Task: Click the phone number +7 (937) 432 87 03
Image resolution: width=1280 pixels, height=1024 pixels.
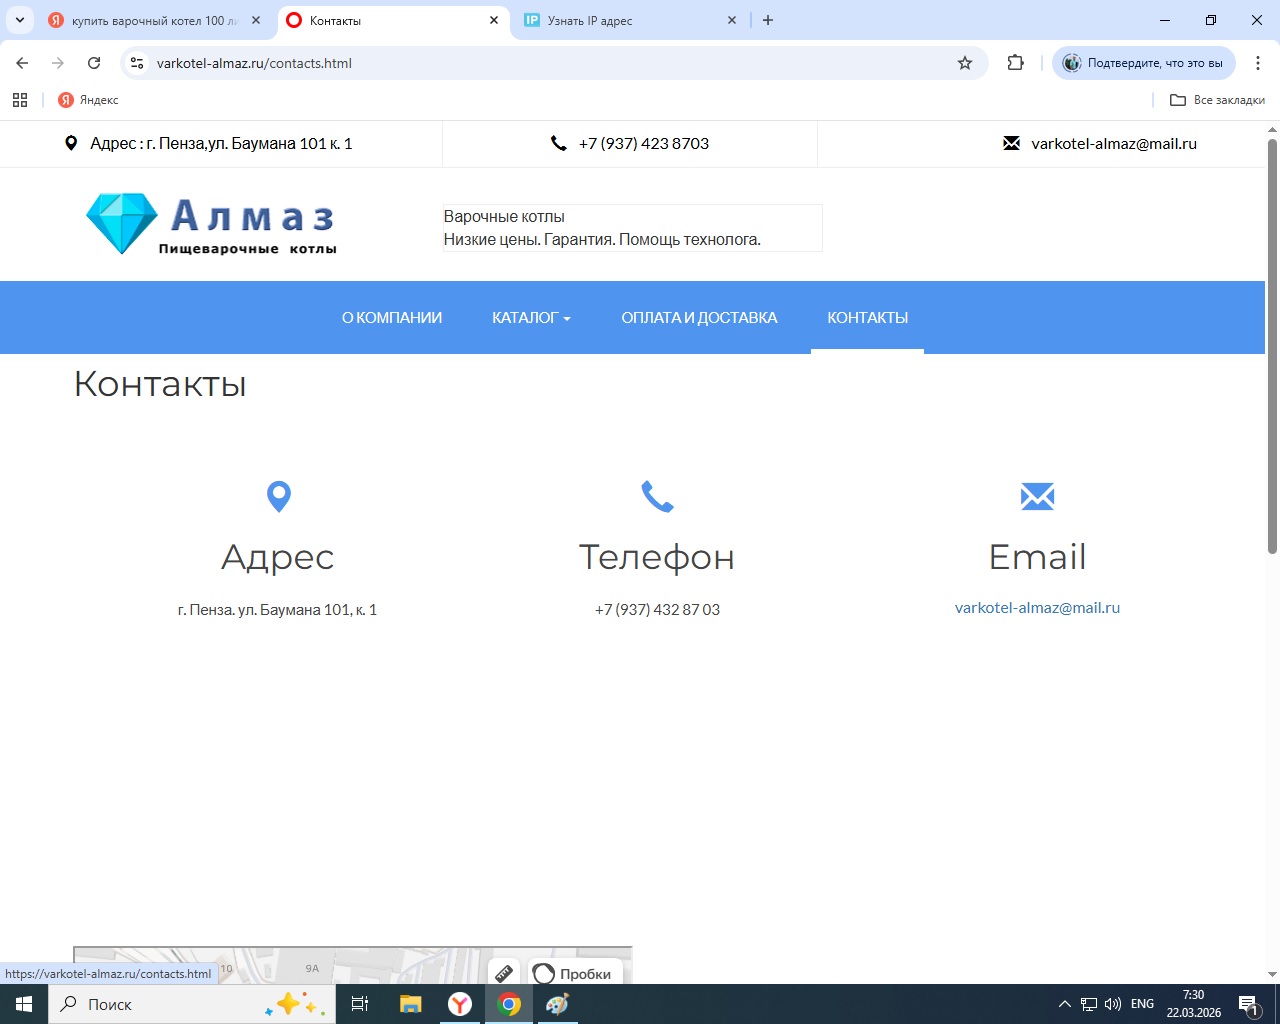Action: (657, 610)
